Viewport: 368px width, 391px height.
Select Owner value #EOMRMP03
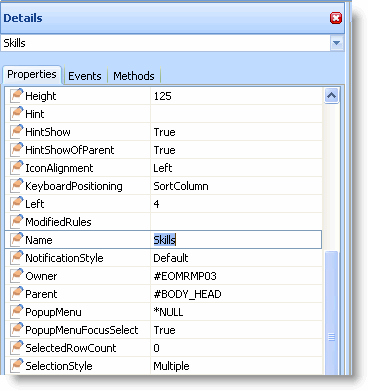point(185,276)
